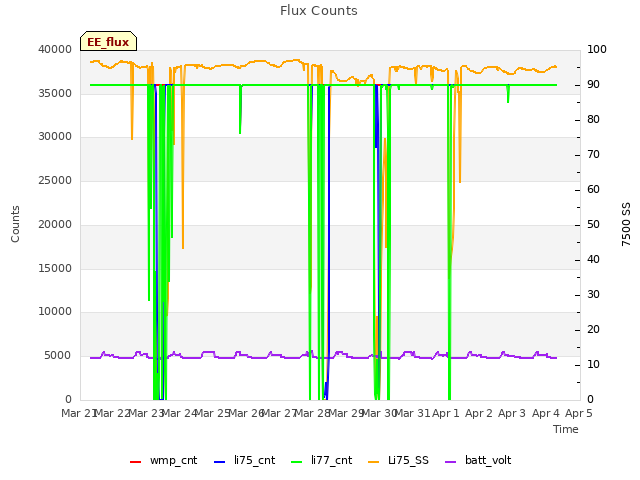Select the green li77_cnt legend swatch
Image resolution: width=640 pixels, height=480 pixels.
[x=296, y=462]
